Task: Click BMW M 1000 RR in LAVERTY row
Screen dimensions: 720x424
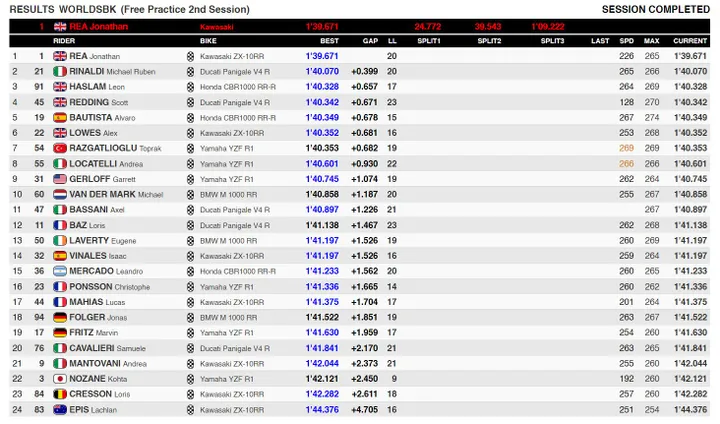Action: click(x=228, y=241)
